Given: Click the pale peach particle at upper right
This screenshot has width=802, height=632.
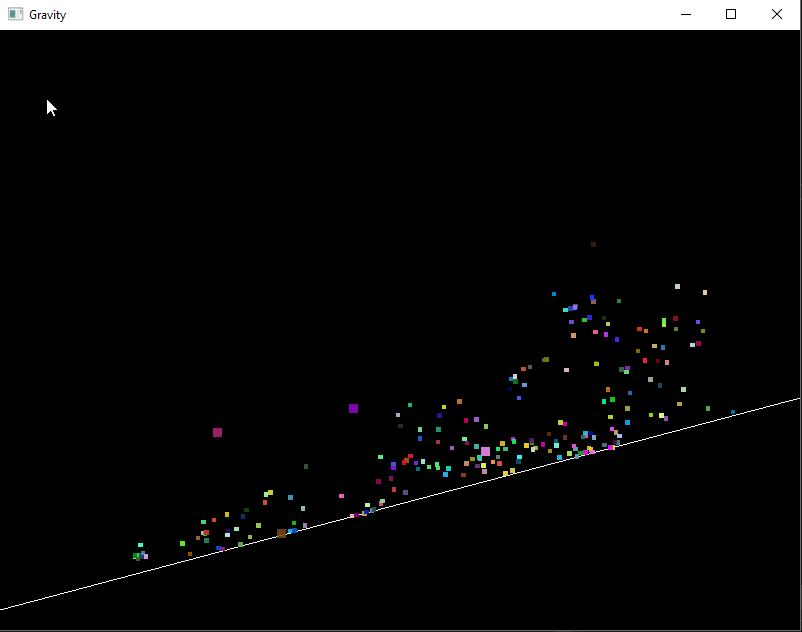Looking at the screenshot, I should (x=705, y=292).
